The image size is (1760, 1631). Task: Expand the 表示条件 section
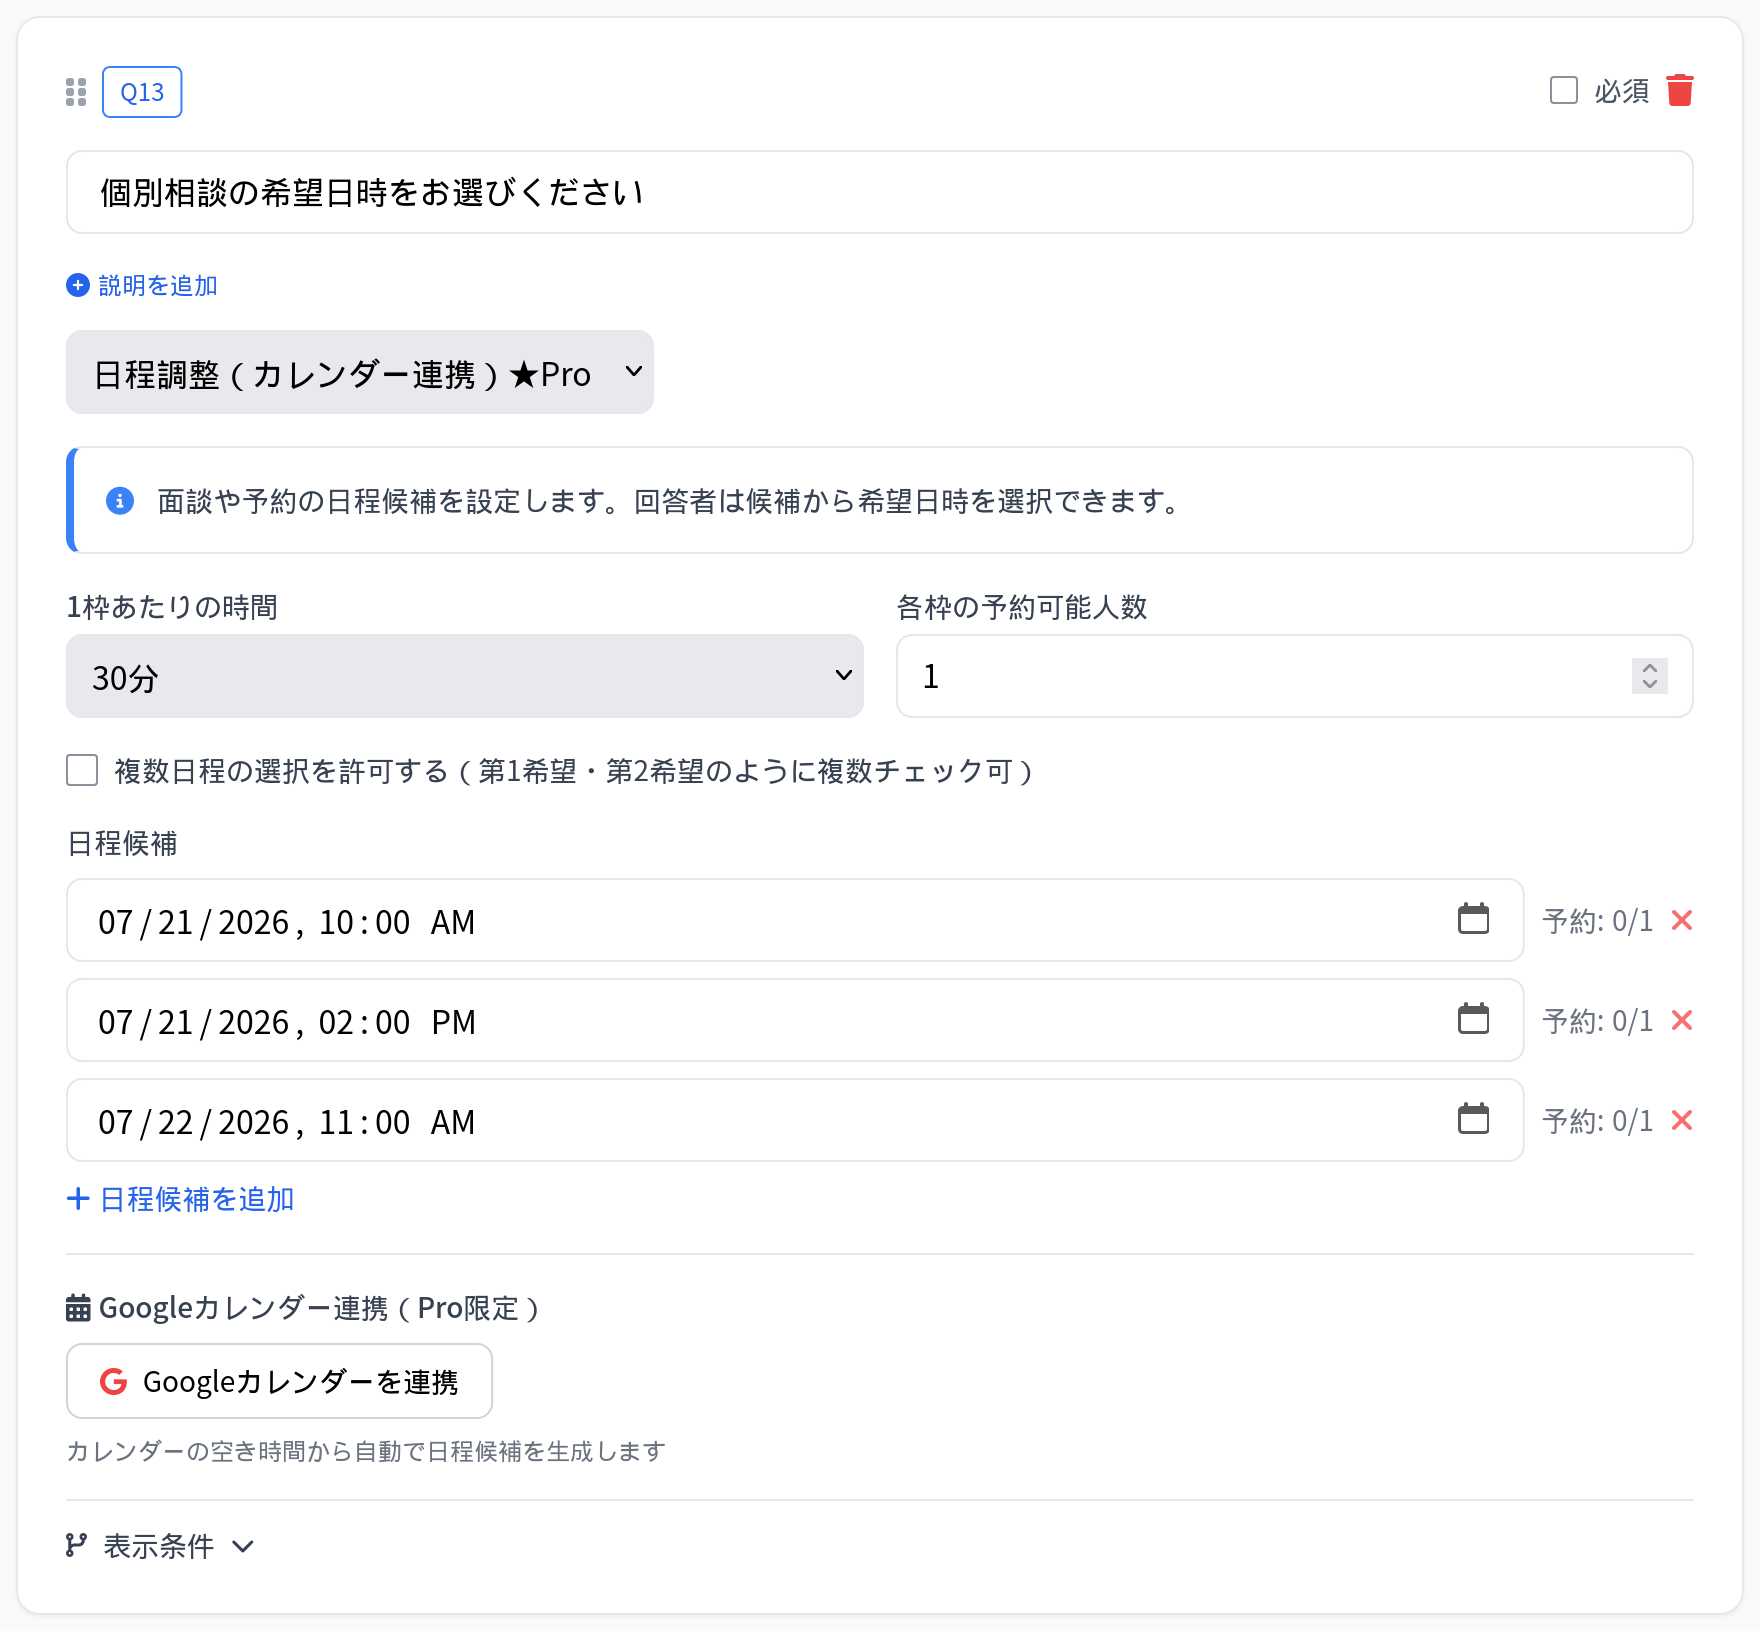click(160, 1546)
